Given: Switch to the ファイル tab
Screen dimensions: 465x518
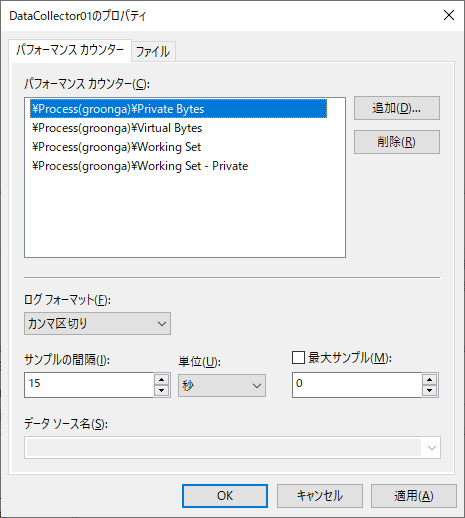Looking at the screenshot, I should pos(153,52).
